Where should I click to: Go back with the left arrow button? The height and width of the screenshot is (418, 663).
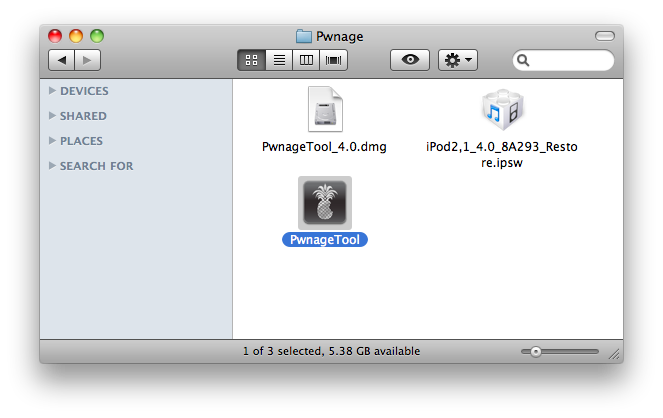click(62, 60)
